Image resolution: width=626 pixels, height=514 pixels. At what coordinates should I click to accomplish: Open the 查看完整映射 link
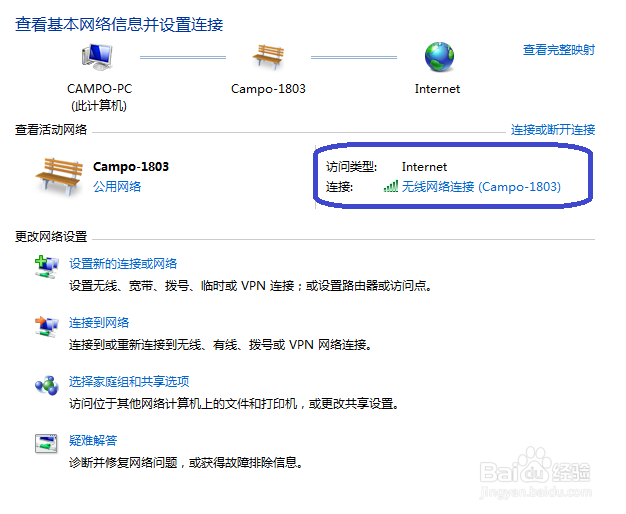(559, 50)
